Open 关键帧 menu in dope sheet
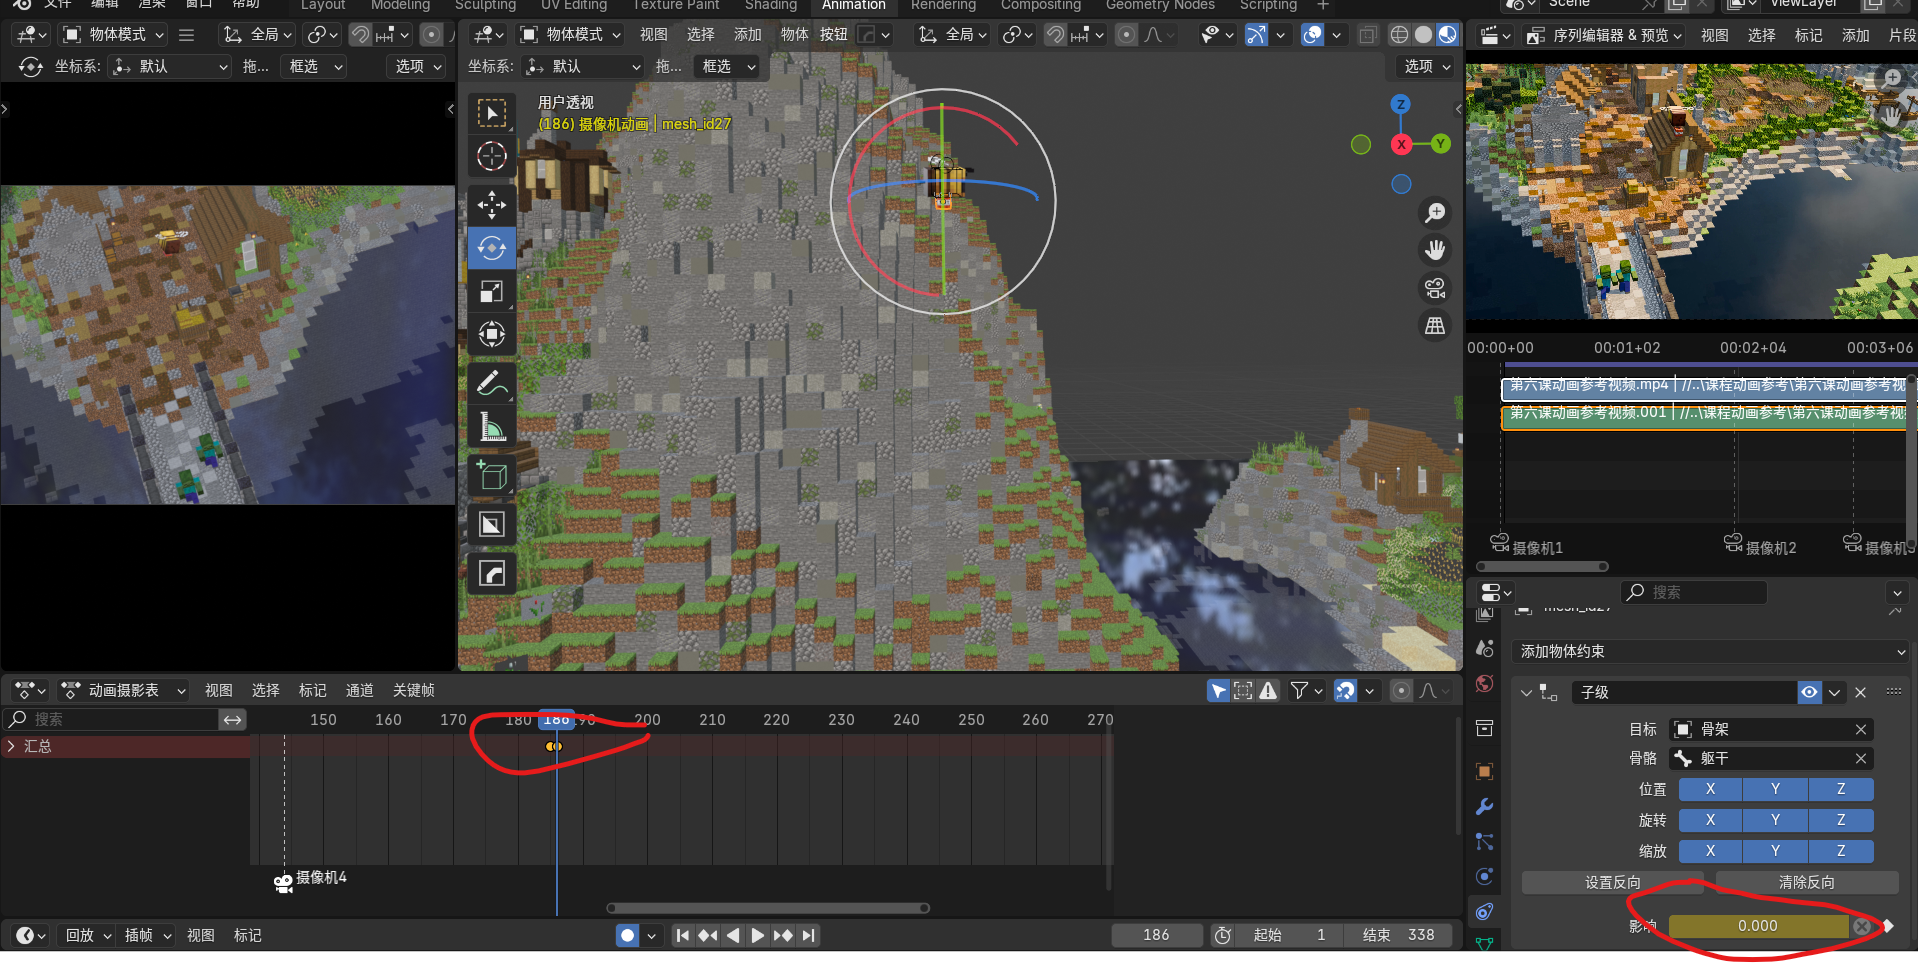Image resolution: width=1918 pixels, height=963 pixels. coord(413,690)
